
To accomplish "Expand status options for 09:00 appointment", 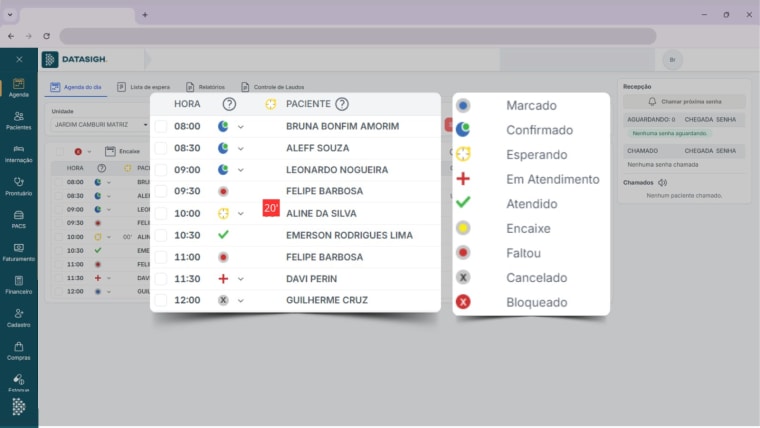I will click(240, 171).
